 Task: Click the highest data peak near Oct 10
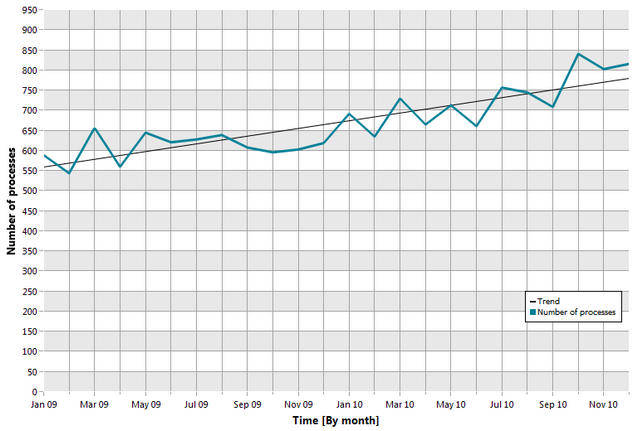point(578,54)
